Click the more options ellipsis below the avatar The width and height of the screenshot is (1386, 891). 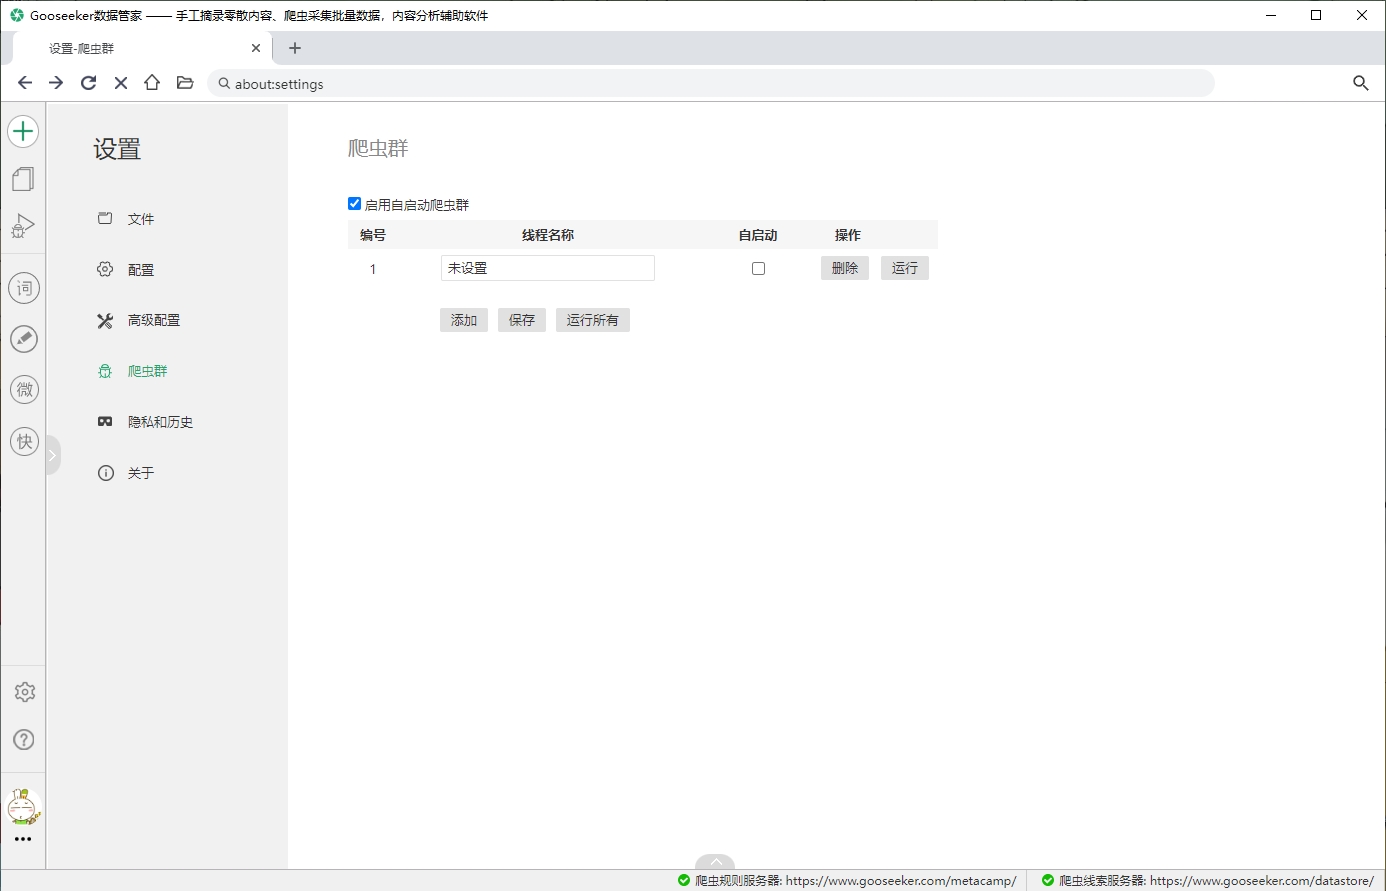coord(24,840)
